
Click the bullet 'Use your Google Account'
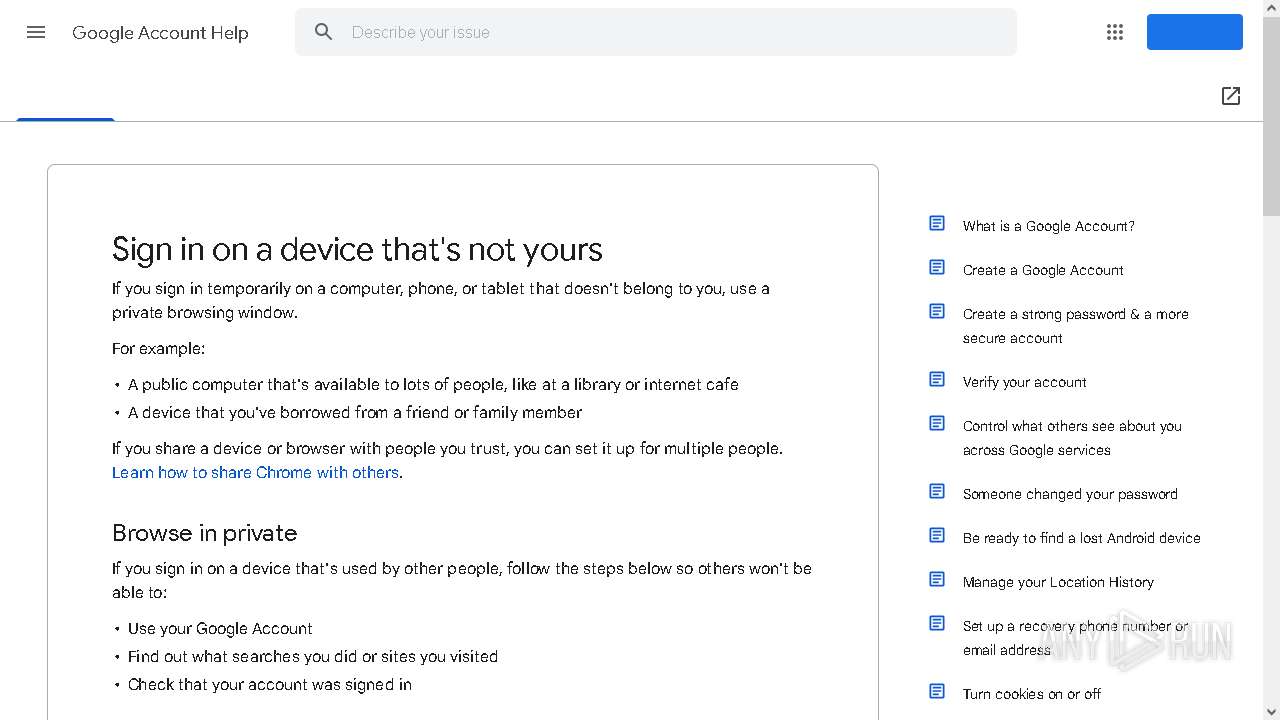(x=220, y=628)
